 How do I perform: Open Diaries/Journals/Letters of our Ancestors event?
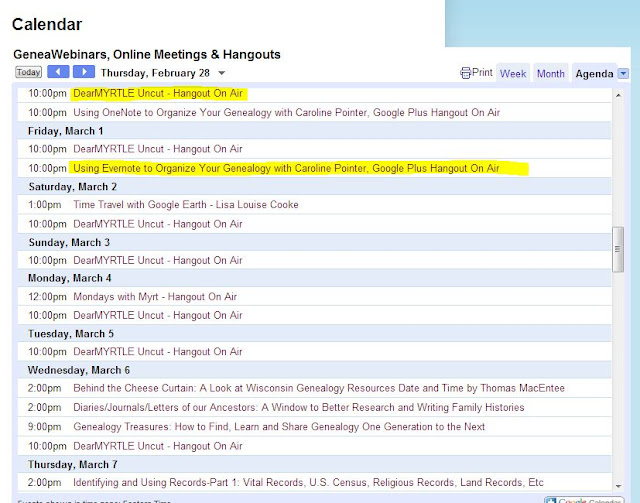pyautogui.click(x=299, y=407)
